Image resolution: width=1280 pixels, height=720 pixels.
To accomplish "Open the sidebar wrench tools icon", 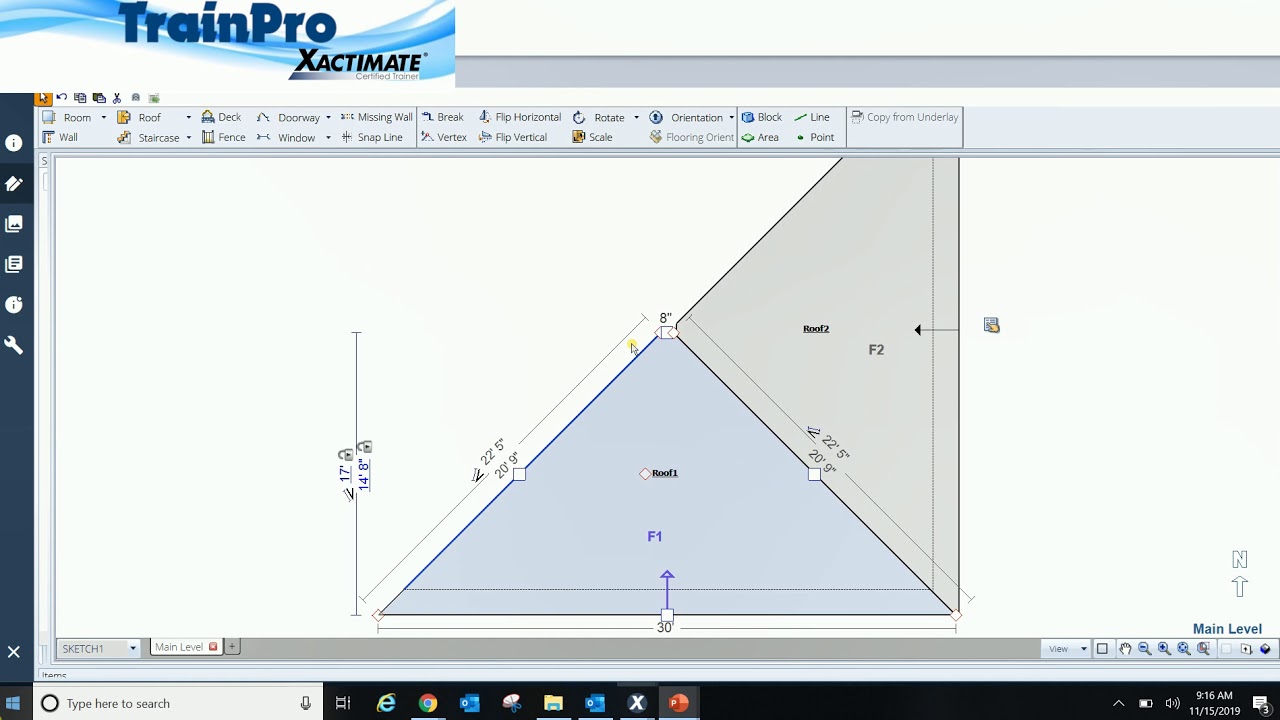I will [x=14, y=345].
